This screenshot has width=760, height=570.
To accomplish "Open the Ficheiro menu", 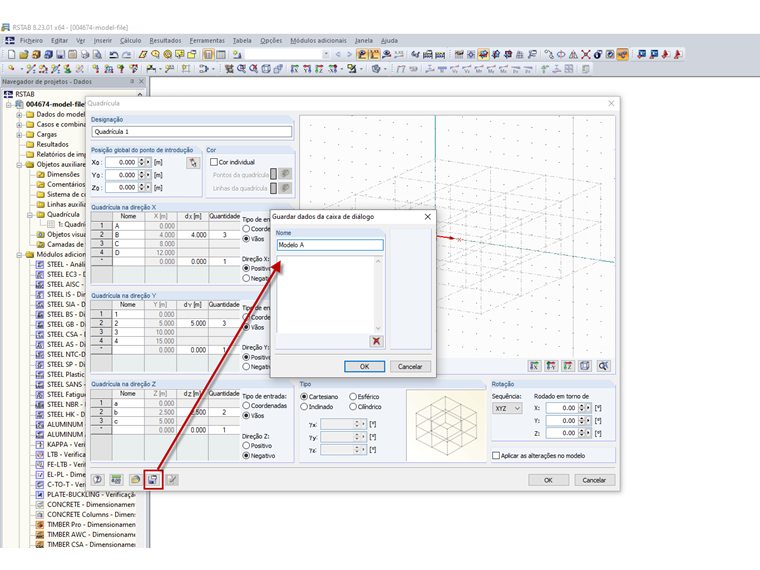I will pyautogui.click(x=31, y=41).
